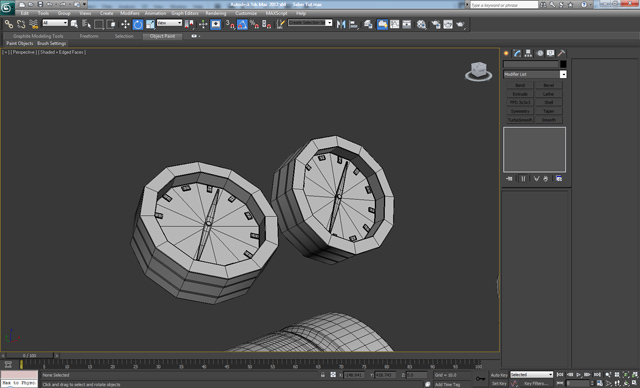This screenshot has width=640, height=388.
Task: Open the Rendered Frame Window
Action: coord(448,24)
